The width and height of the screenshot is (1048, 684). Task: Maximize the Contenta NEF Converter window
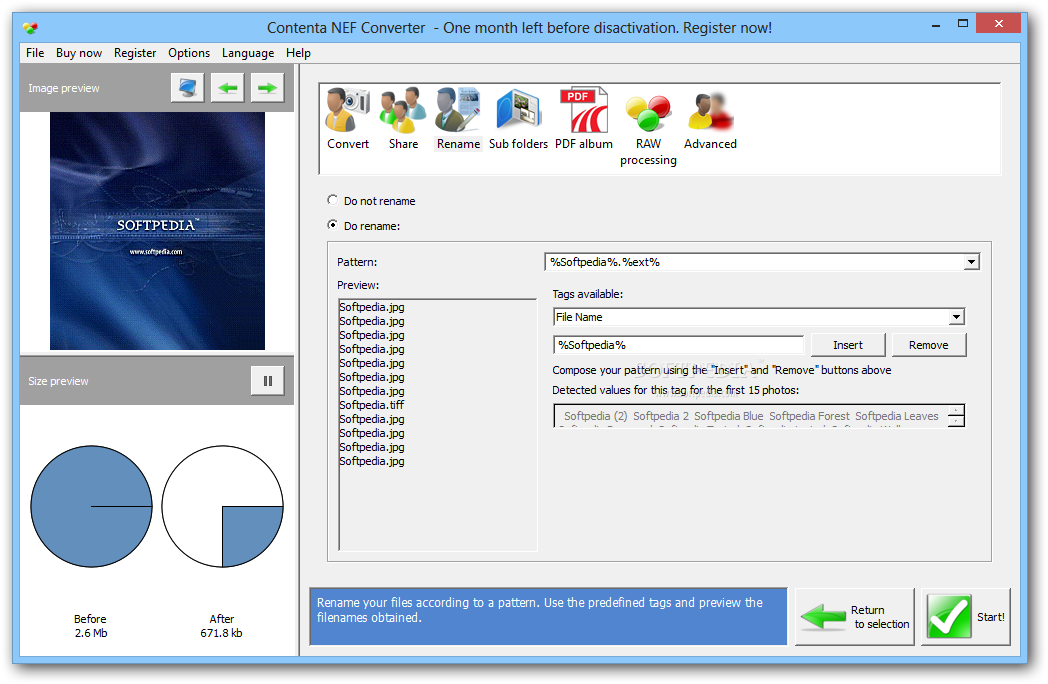(962, 24)
